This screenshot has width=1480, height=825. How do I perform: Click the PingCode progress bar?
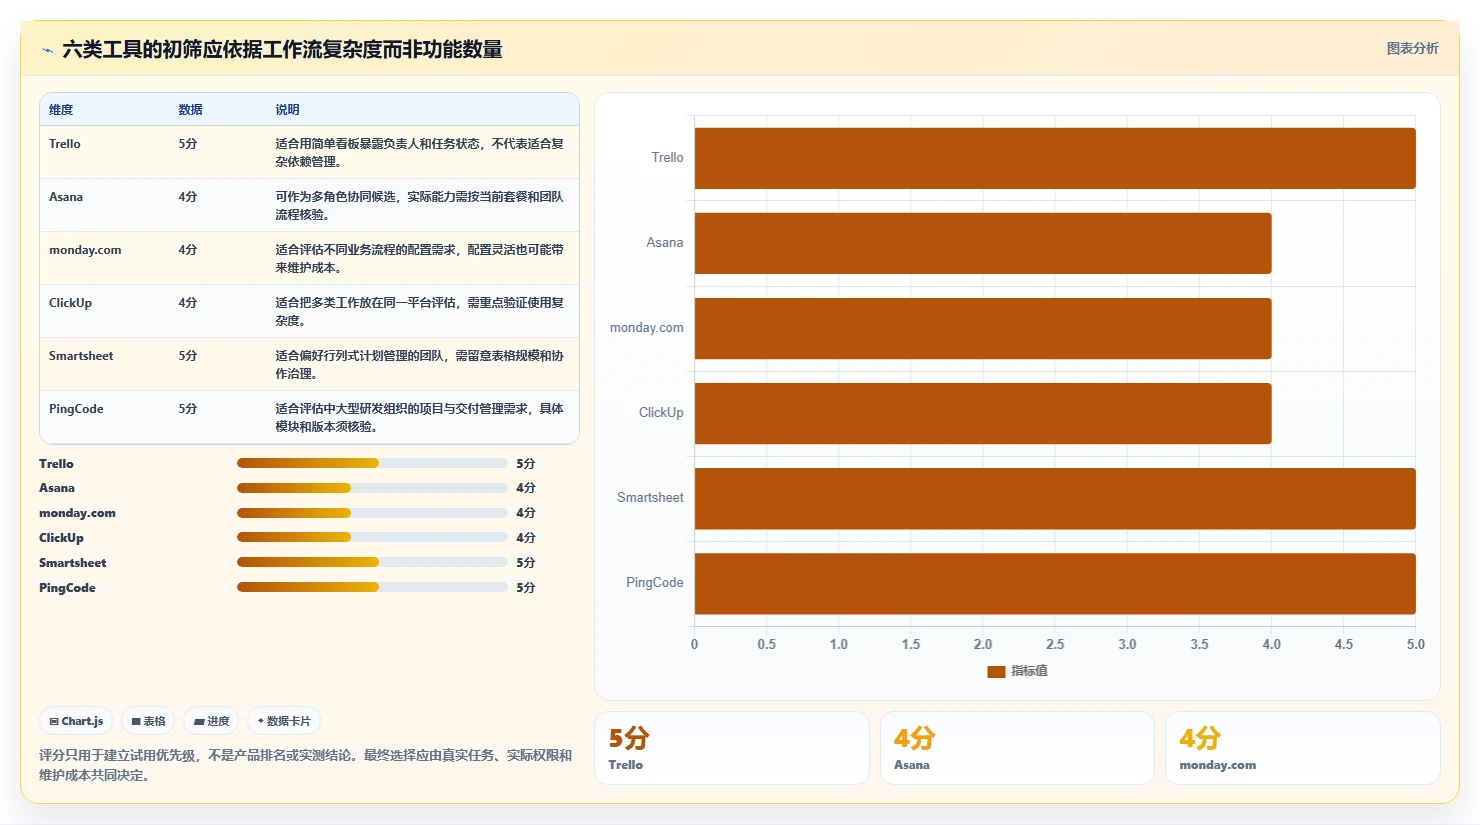372,587
